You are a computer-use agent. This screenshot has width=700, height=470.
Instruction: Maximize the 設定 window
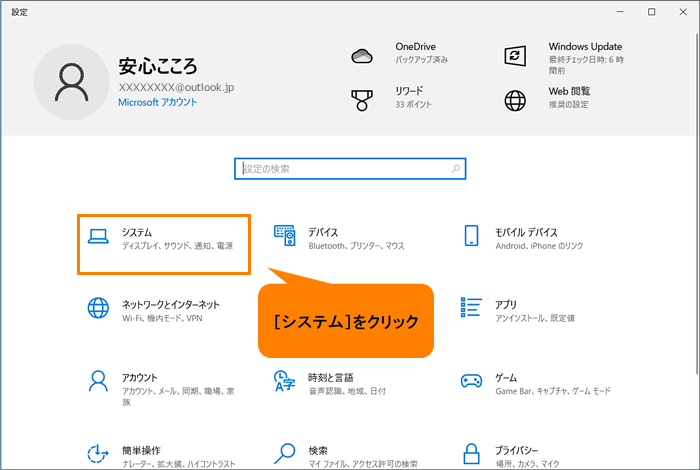coord(652,12)
